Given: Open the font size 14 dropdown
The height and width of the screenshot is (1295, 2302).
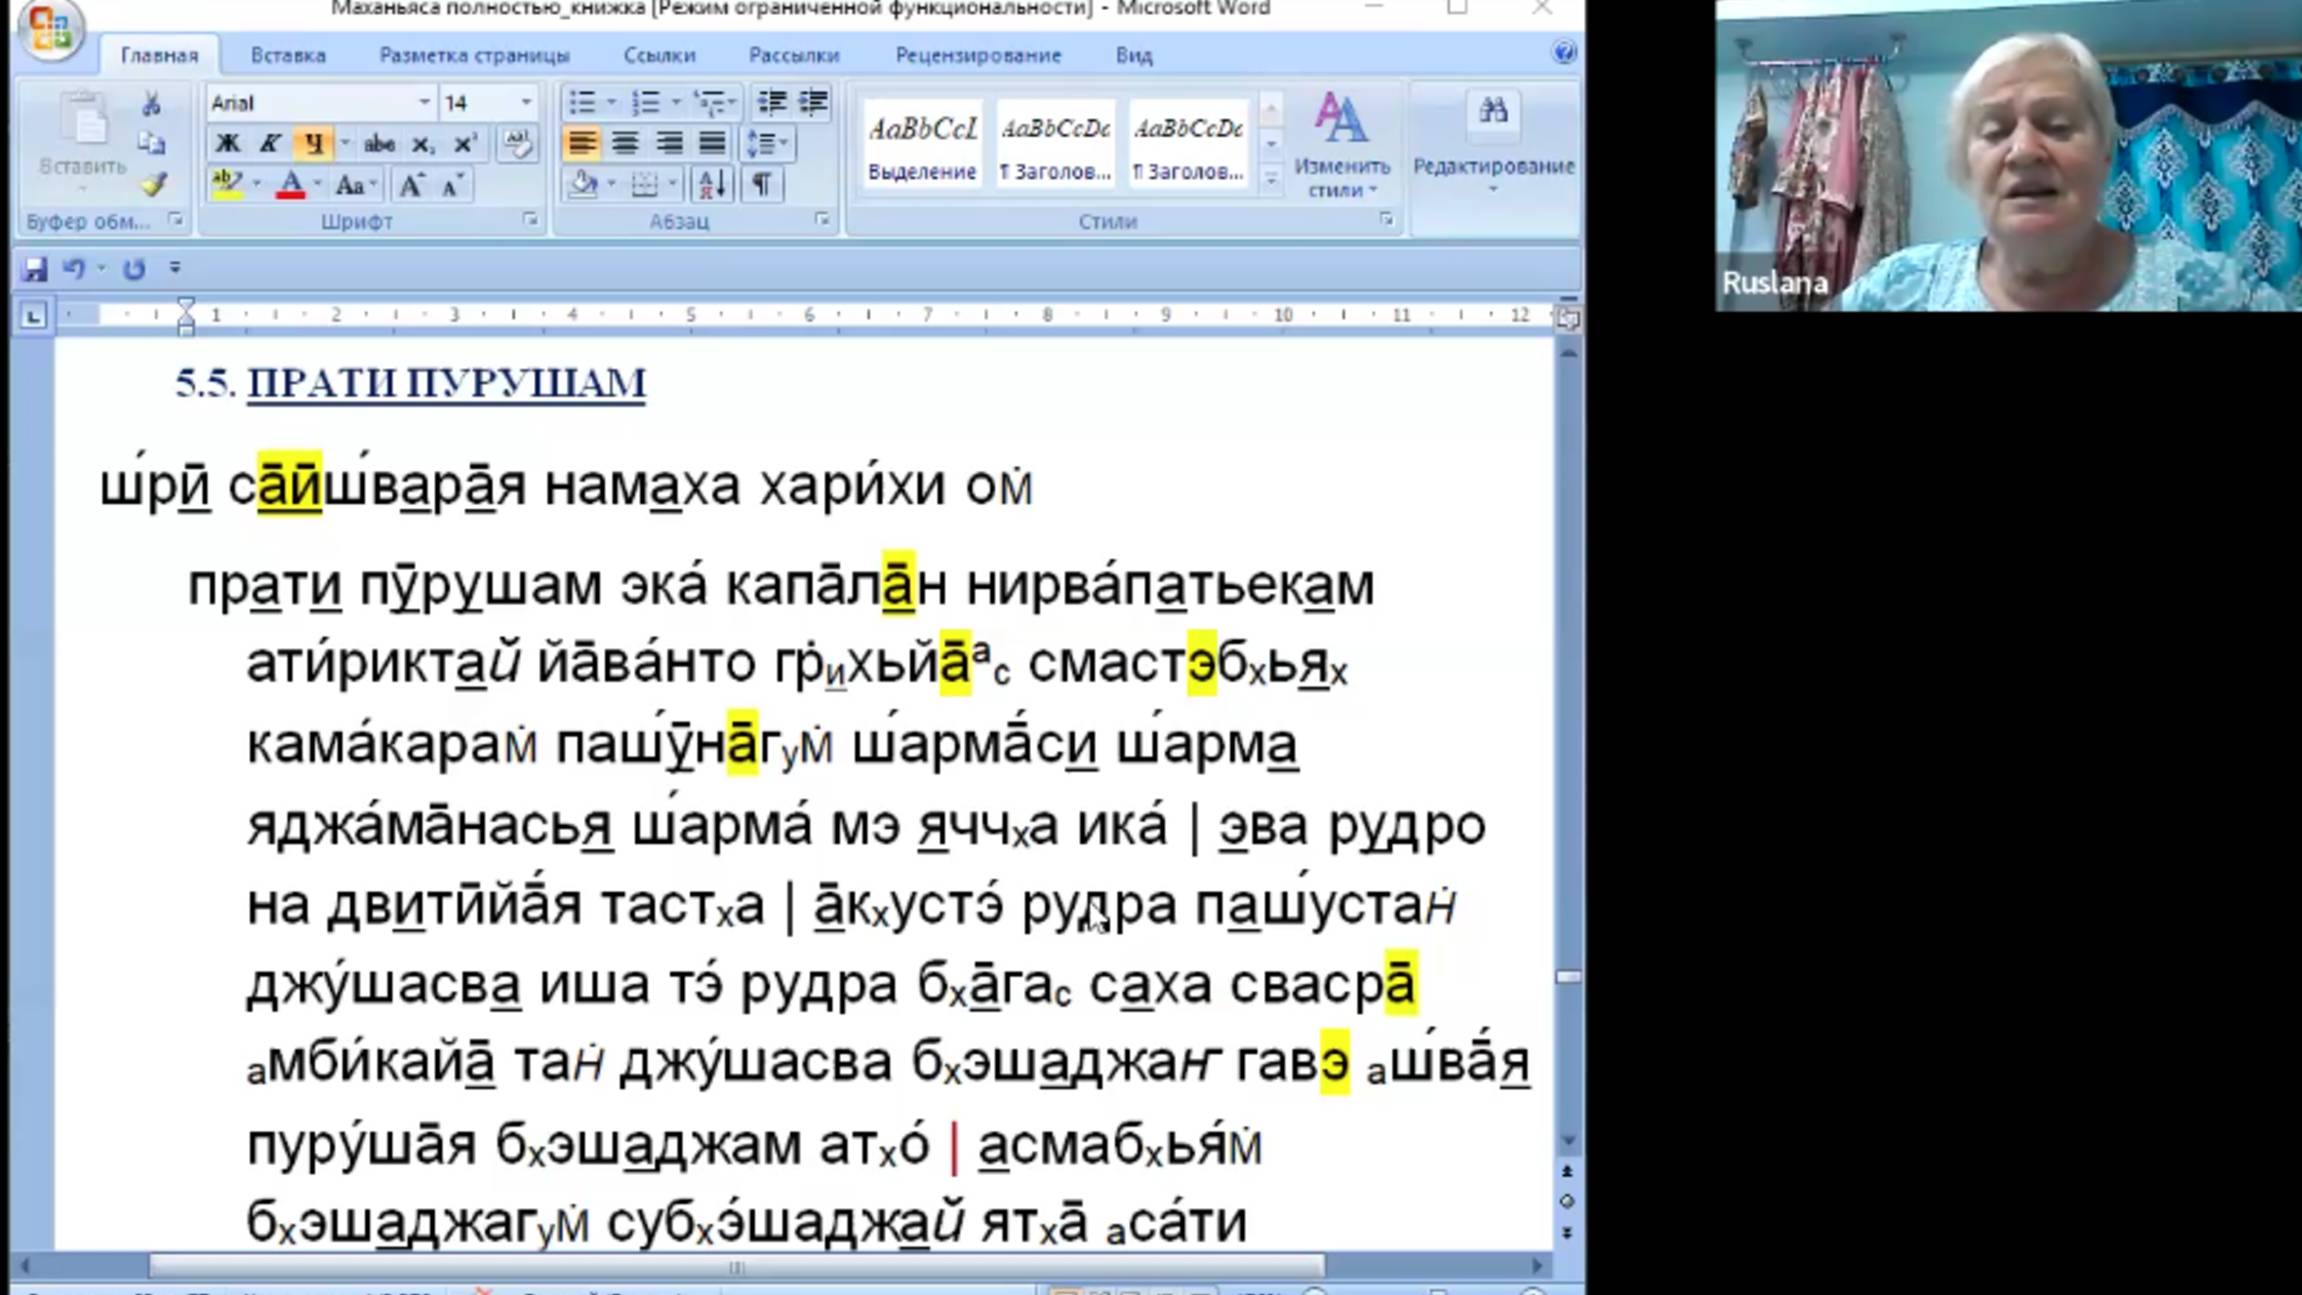Looking at the screenshot, I should [526, 103].
